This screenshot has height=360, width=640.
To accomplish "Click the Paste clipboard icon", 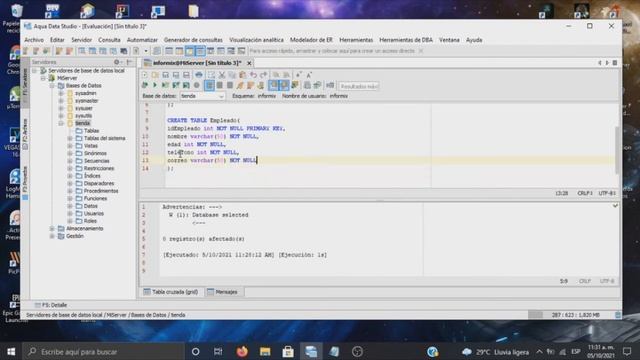I will (x=242, y=75).
